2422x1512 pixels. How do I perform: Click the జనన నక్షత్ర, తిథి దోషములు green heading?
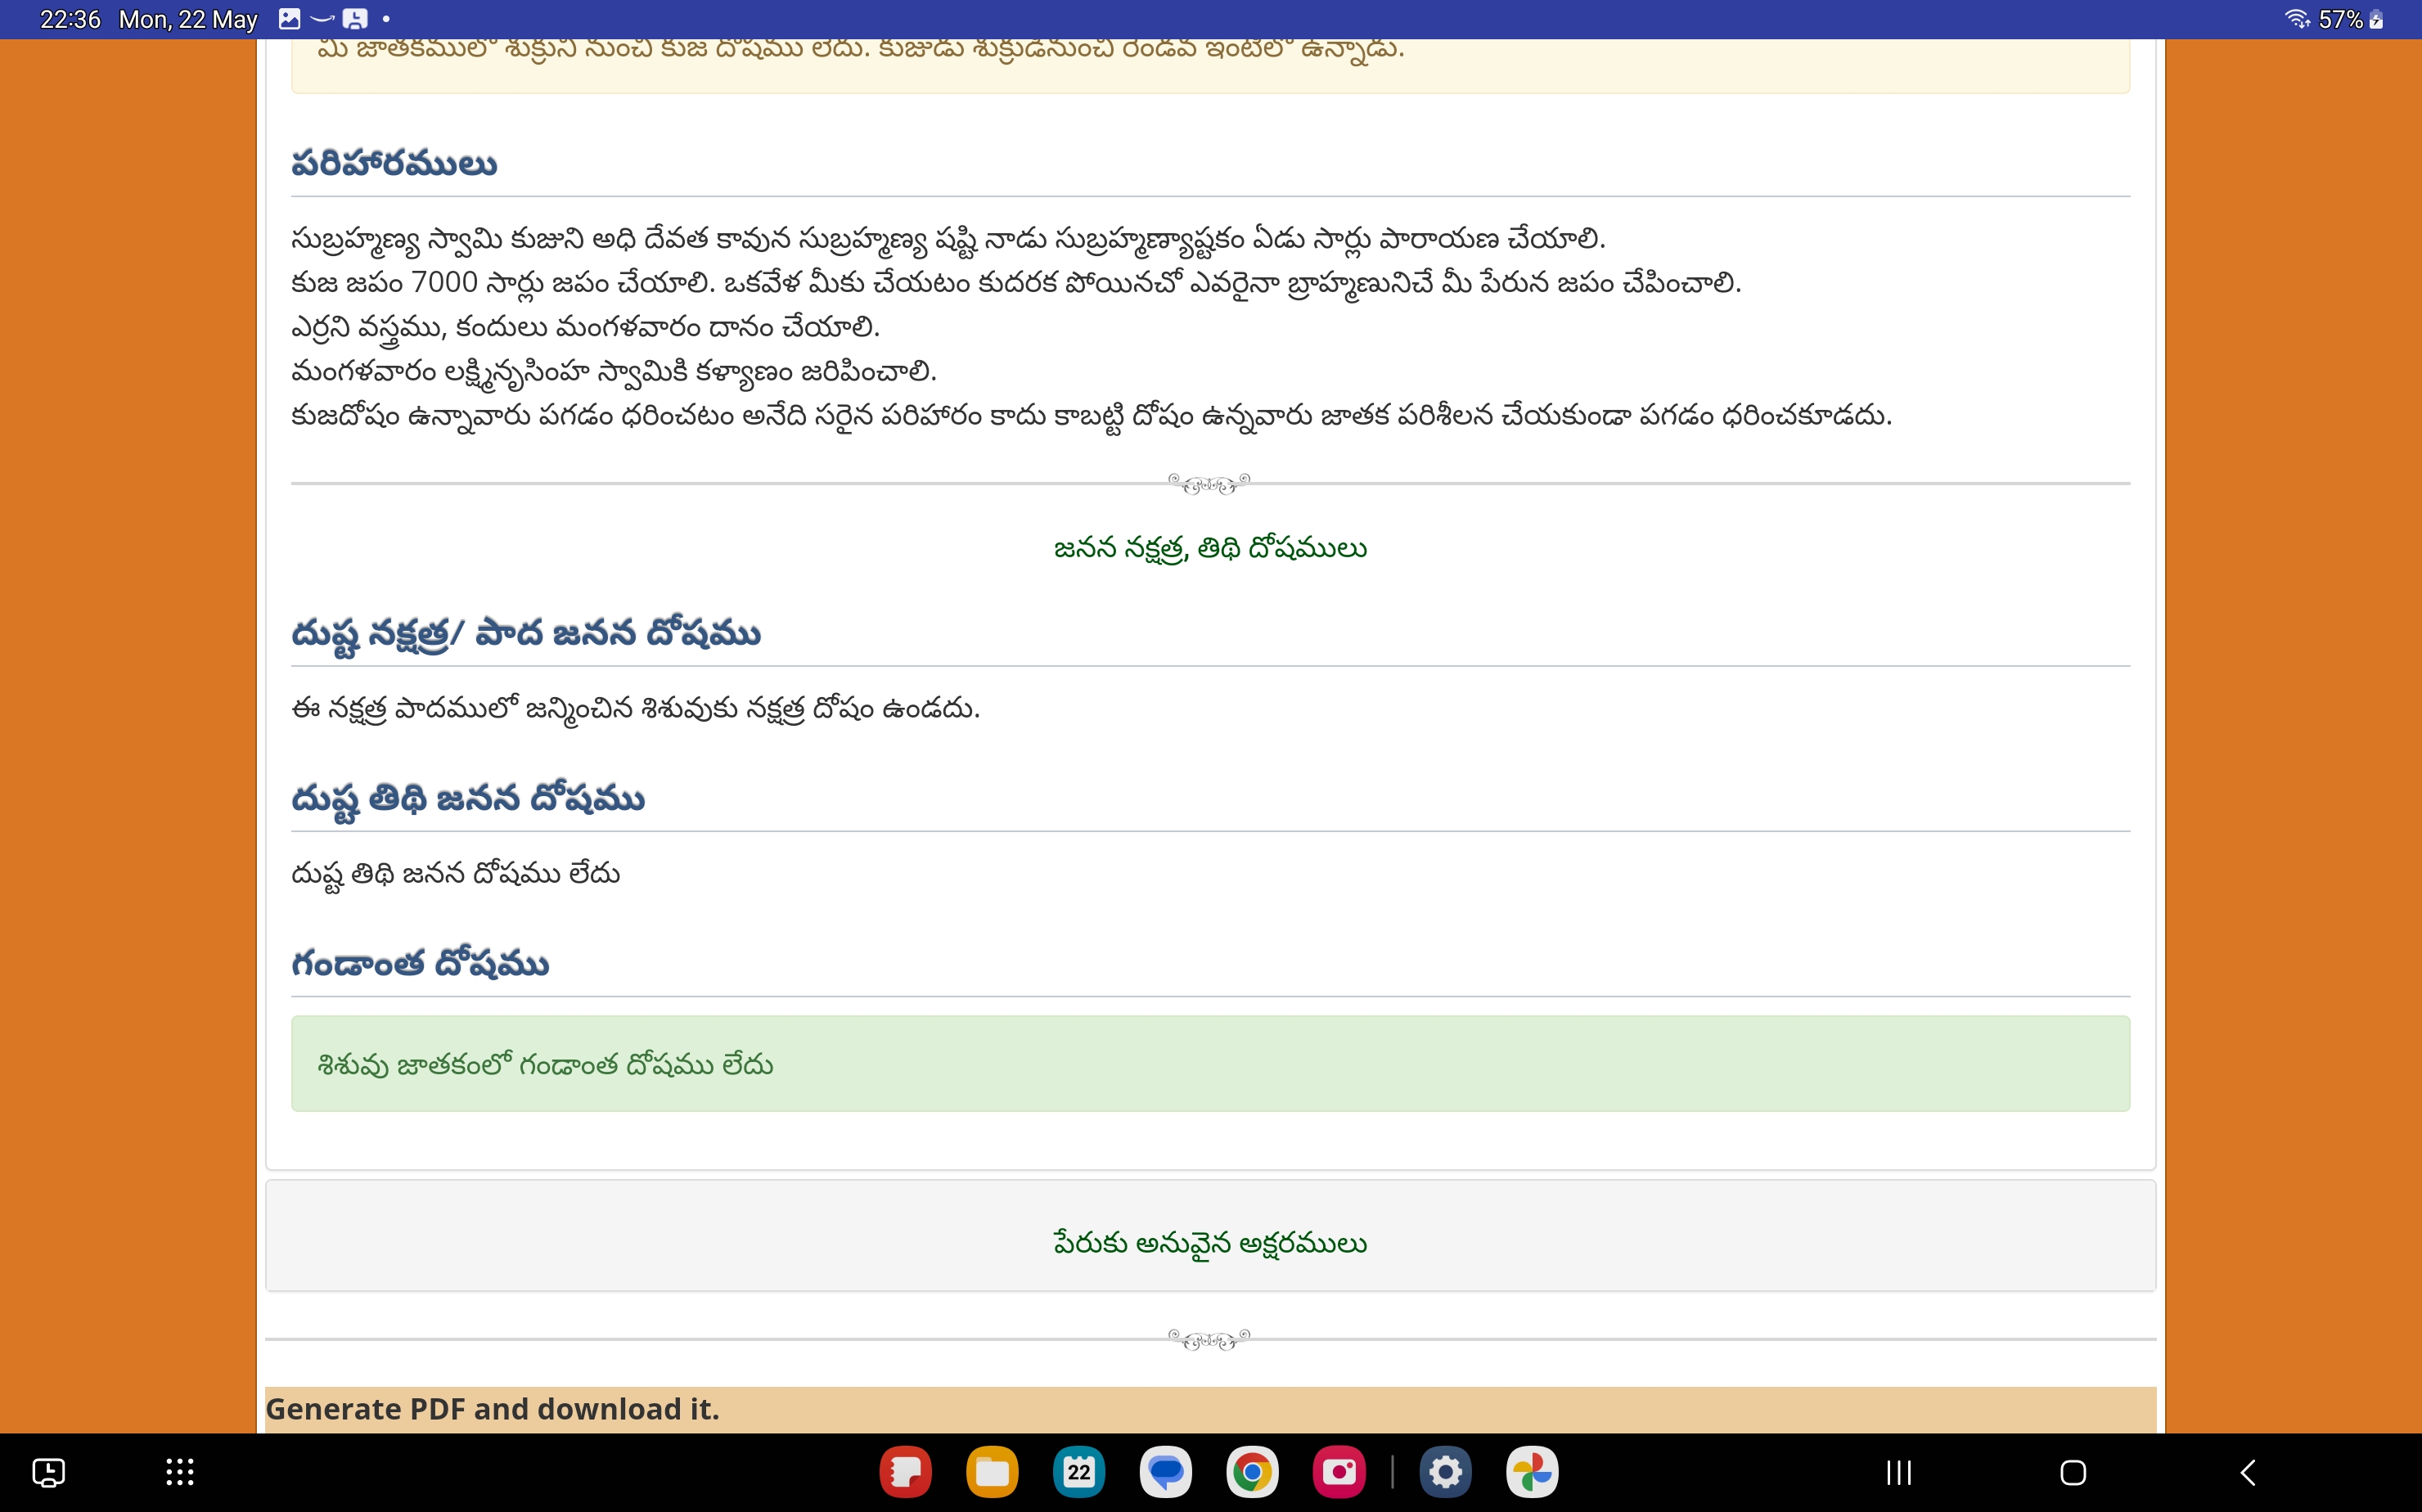1210,548
